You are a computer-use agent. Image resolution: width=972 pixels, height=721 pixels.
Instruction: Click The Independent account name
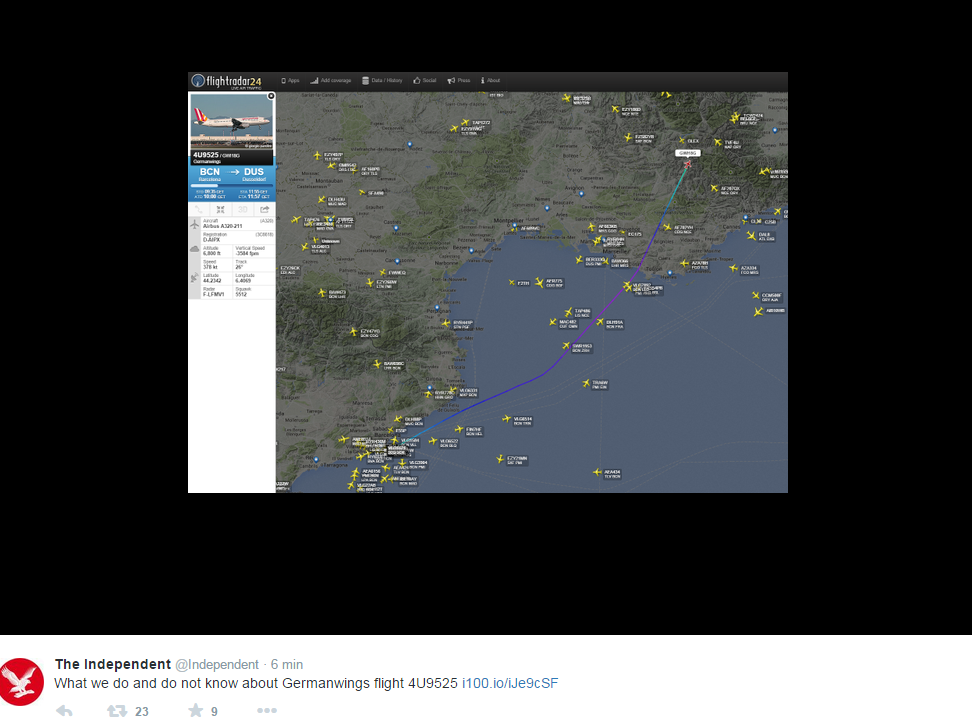[112, 664]
